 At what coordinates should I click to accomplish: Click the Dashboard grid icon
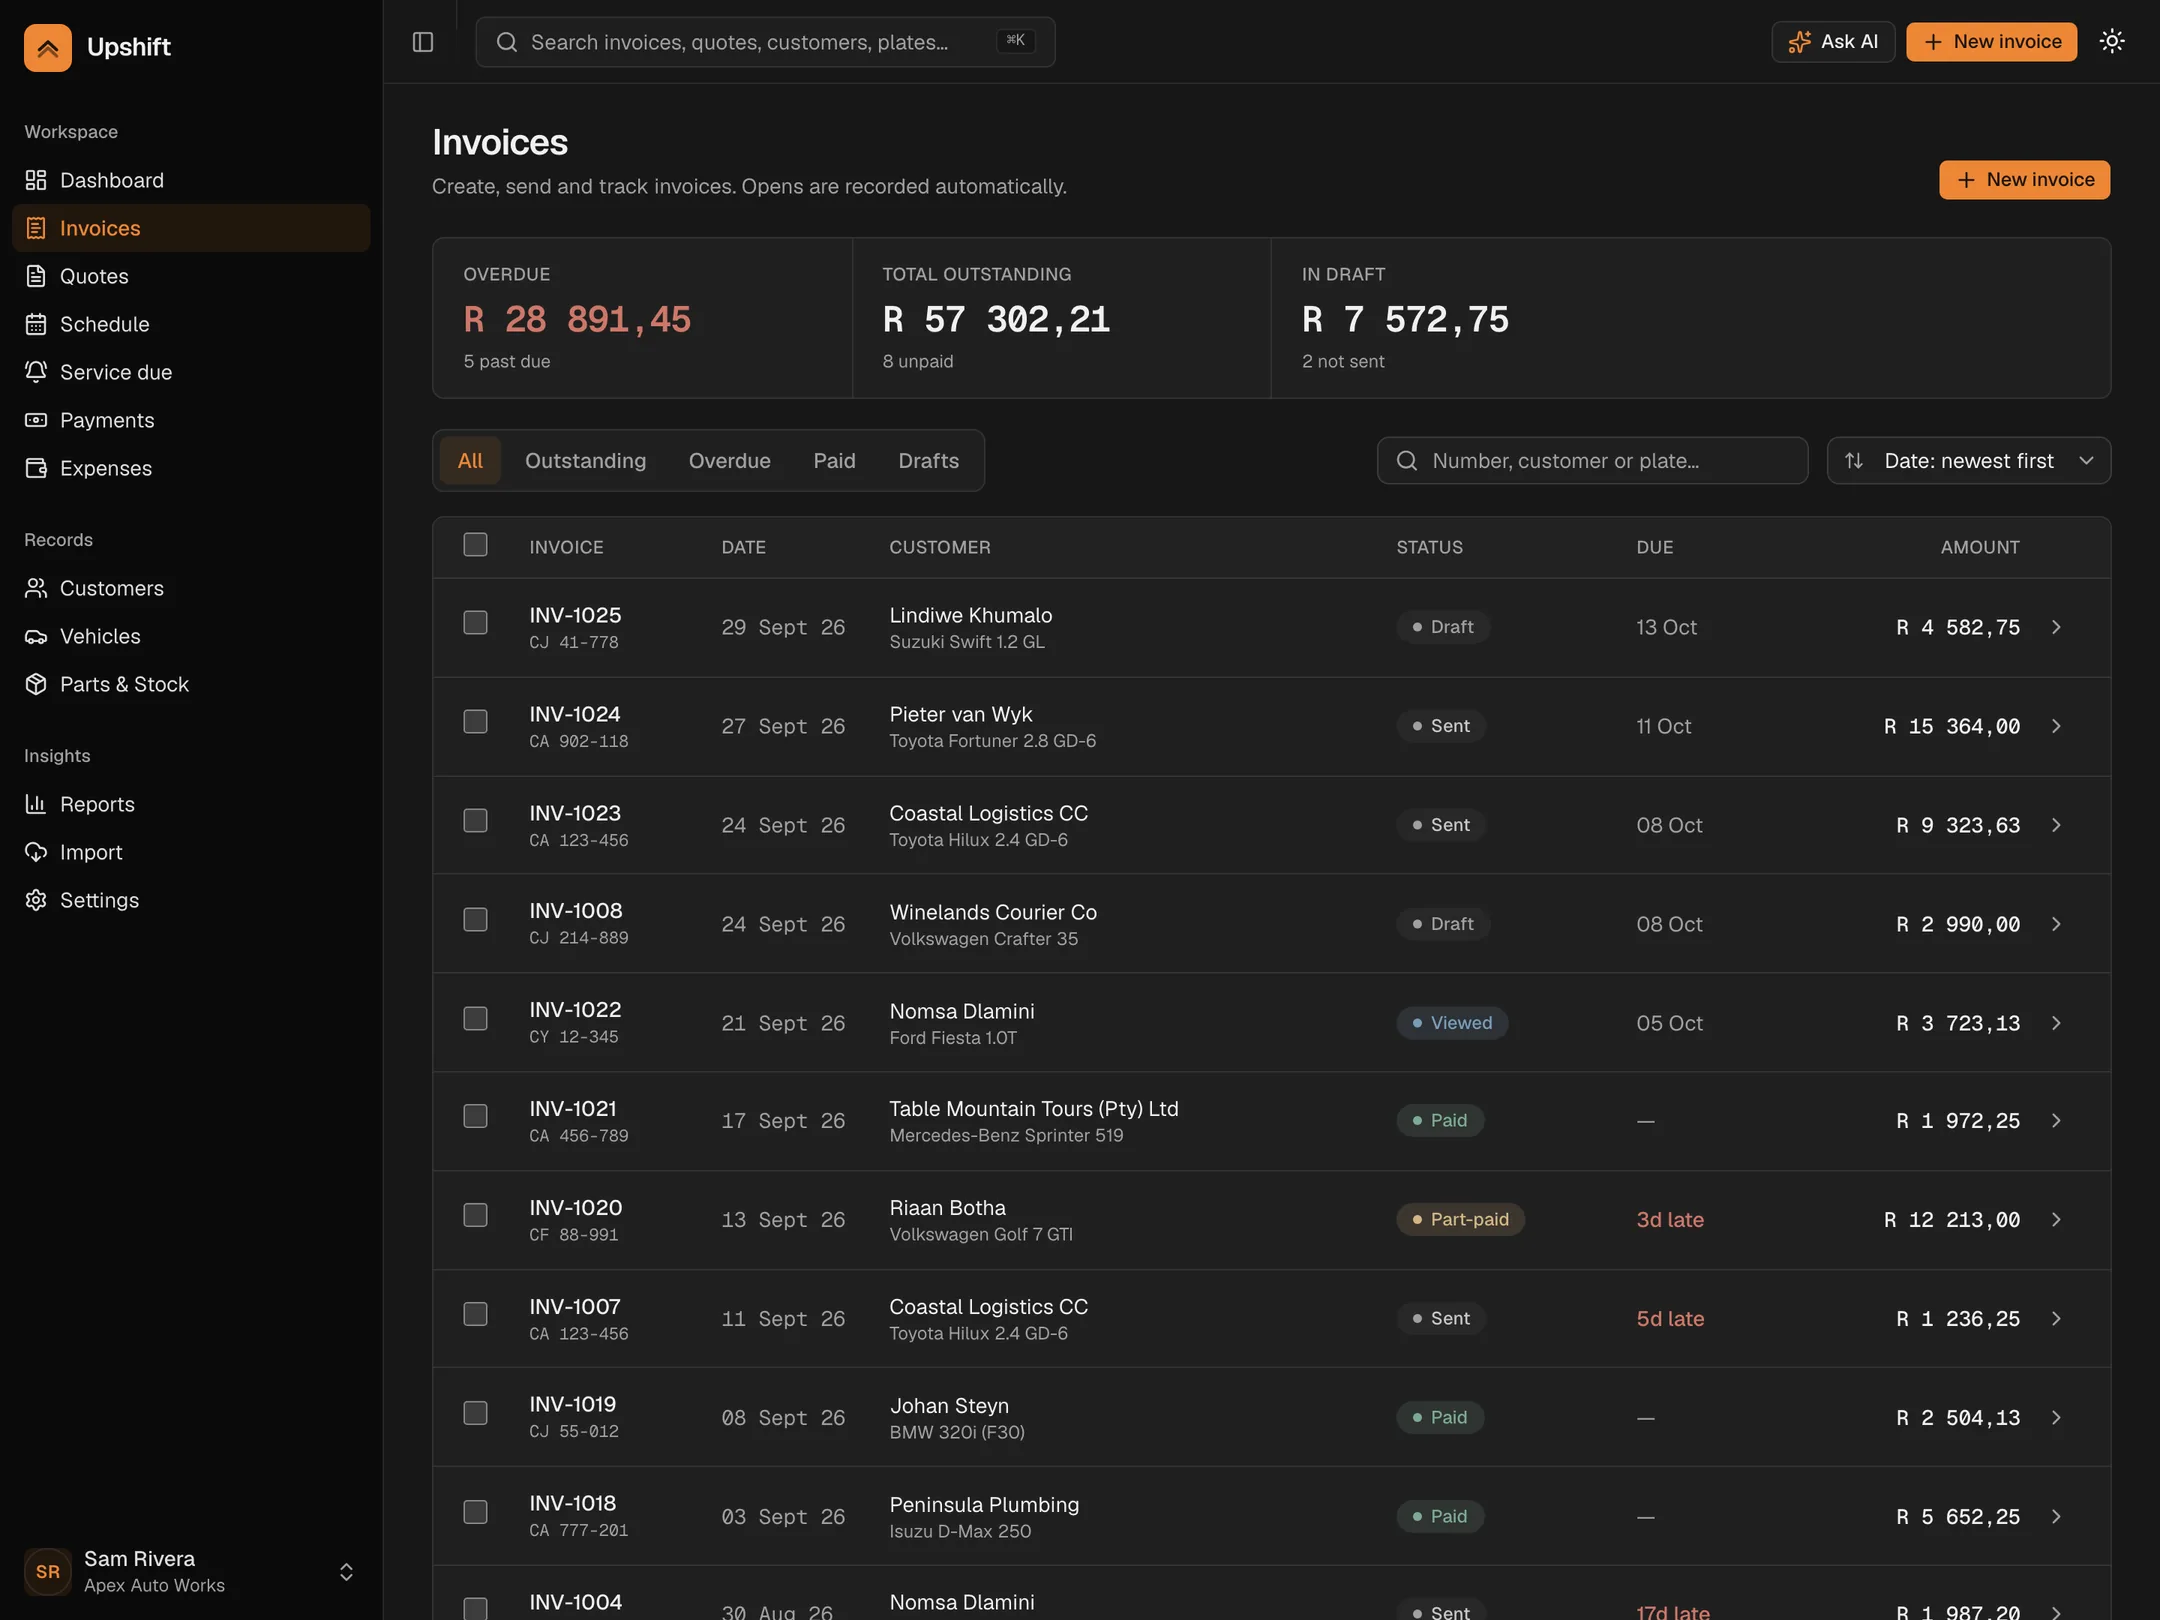(x=36, y=180)
